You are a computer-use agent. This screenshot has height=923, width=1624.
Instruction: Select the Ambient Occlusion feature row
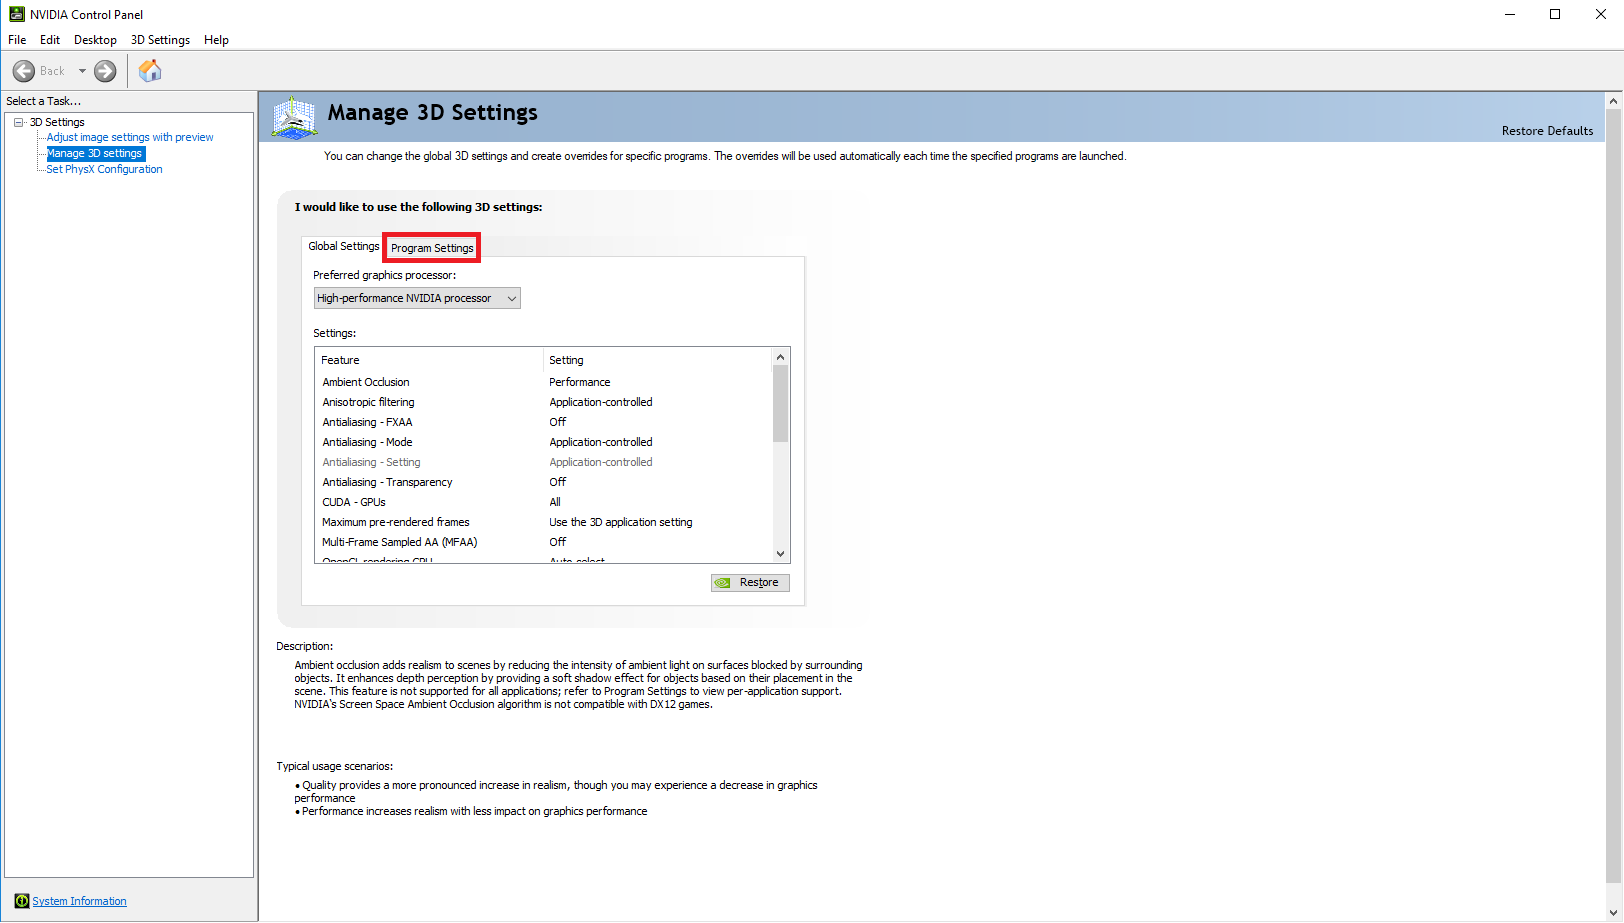point(544,382)
